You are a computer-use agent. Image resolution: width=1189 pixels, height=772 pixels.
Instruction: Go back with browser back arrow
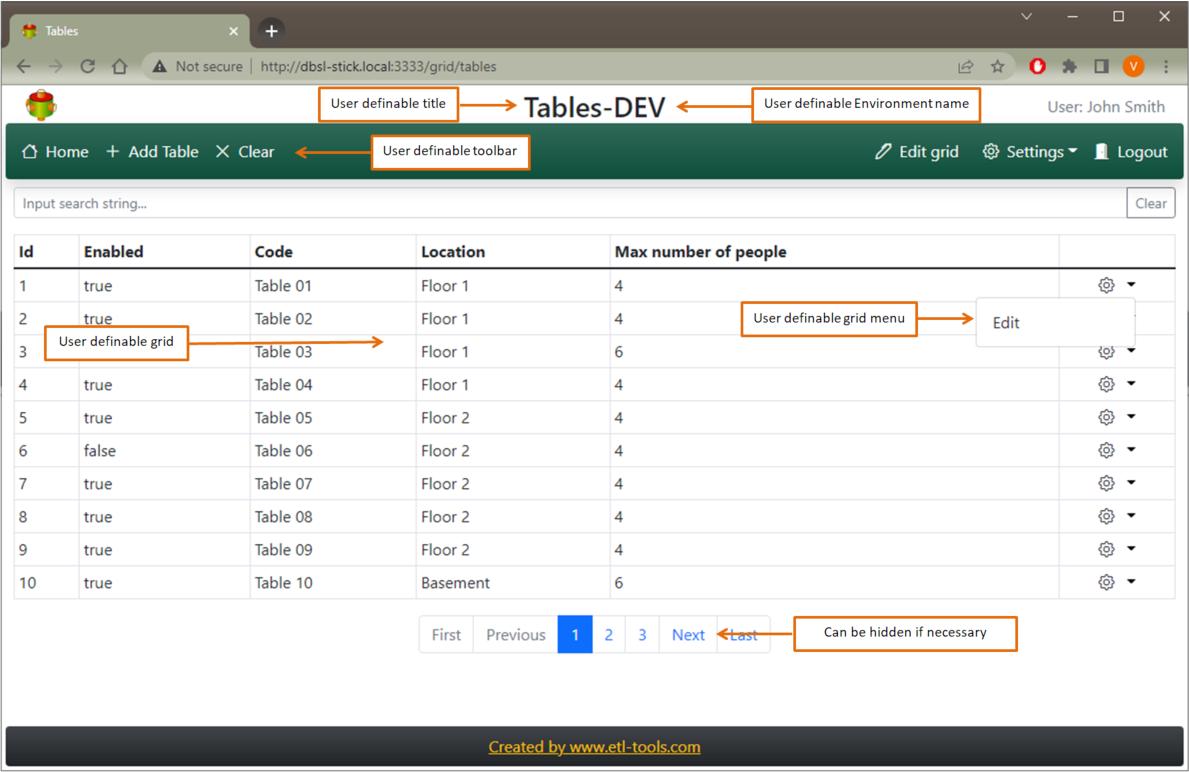pos(24,67)
